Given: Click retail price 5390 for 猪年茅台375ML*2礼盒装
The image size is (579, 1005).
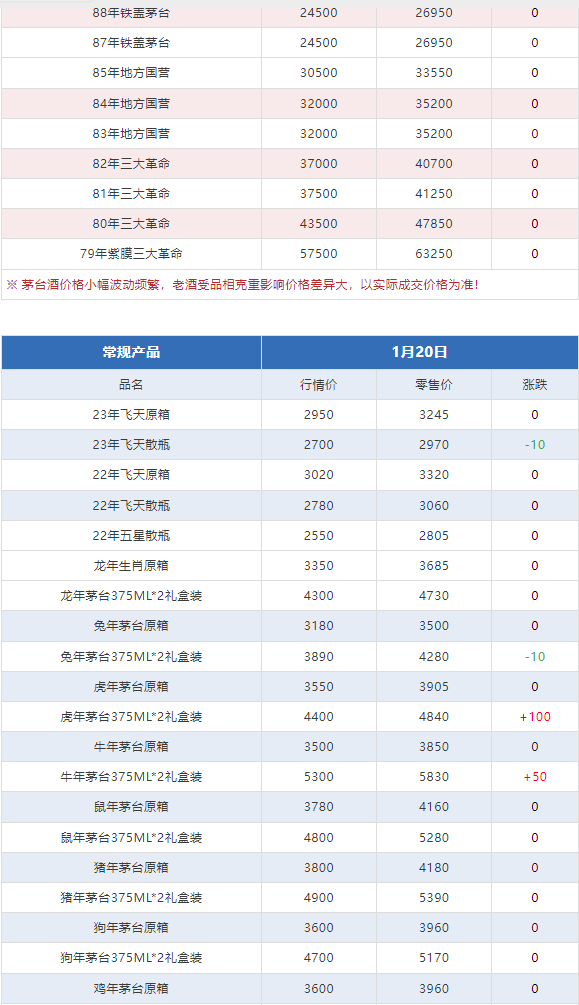Looking at the screenshot, I should pos(434,898).
